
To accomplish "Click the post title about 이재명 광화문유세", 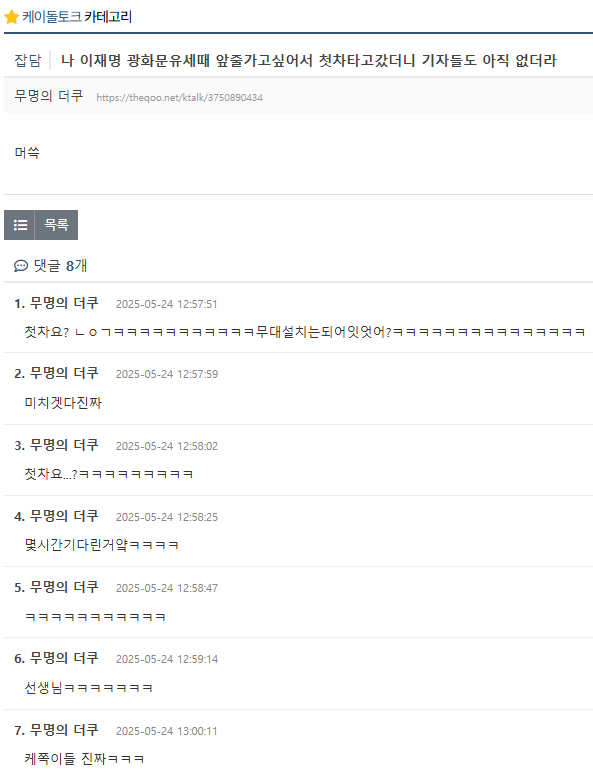I will pos(309,61).
